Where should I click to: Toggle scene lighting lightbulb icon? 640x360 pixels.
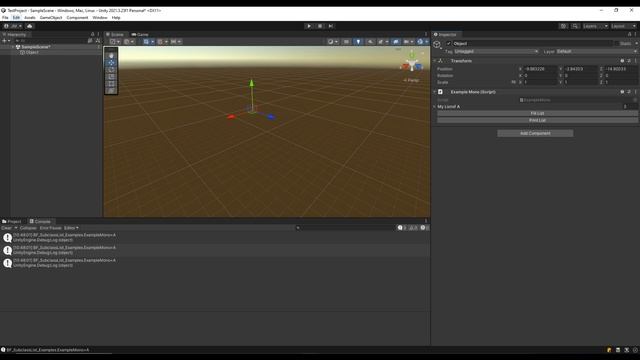tap(358, 42)
